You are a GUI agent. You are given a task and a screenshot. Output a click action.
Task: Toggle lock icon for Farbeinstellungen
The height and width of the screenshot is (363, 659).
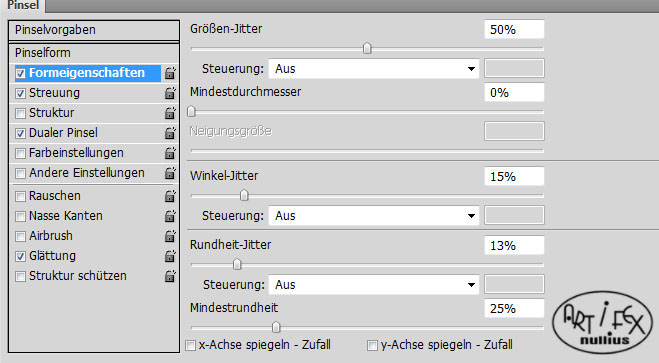pyautogui.click(x=170, y=153)
